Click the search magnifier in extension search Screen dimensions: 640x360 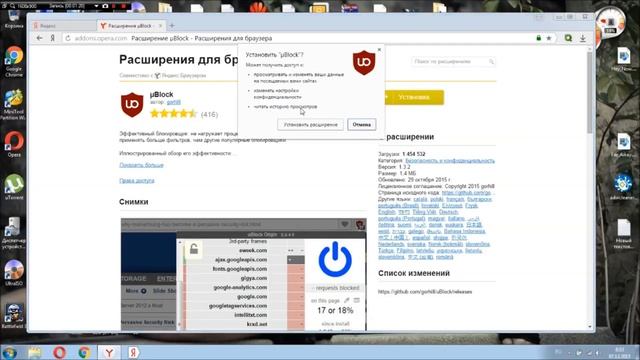(x=491, y=61)
